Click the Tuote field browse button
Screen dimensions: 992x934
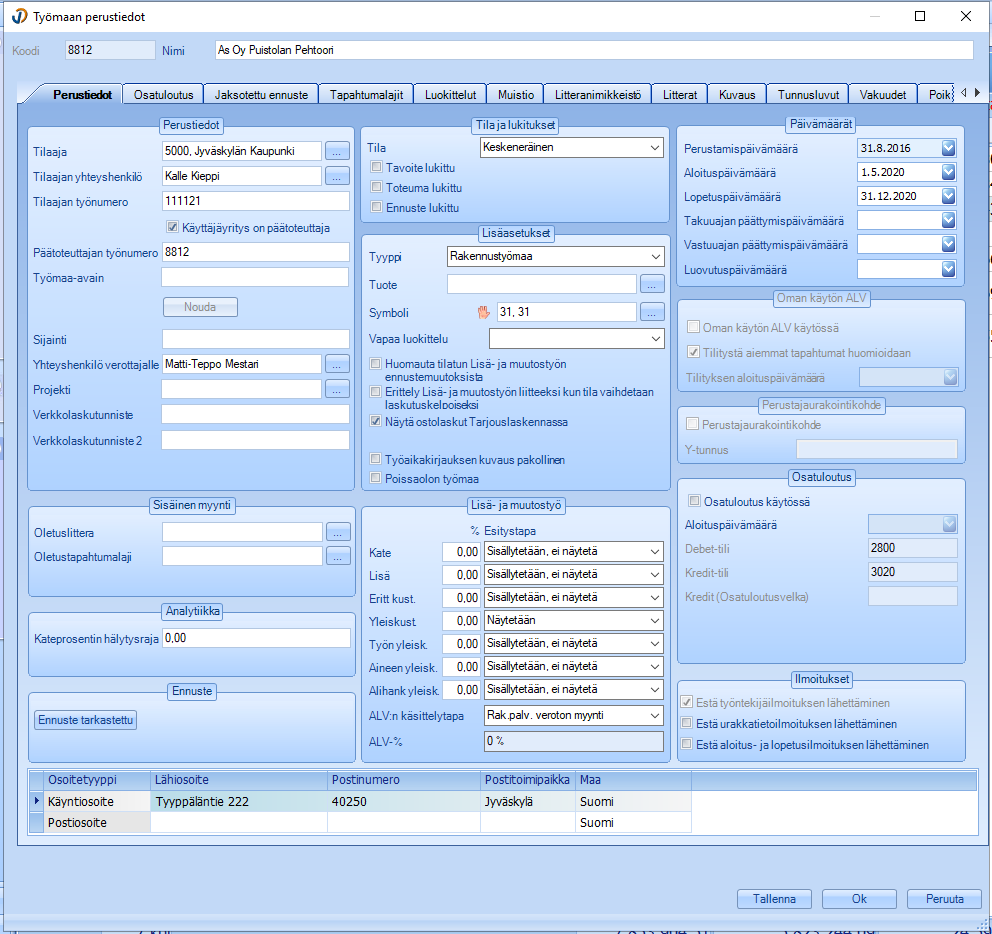pyautogui.click(x=652, y=284)
